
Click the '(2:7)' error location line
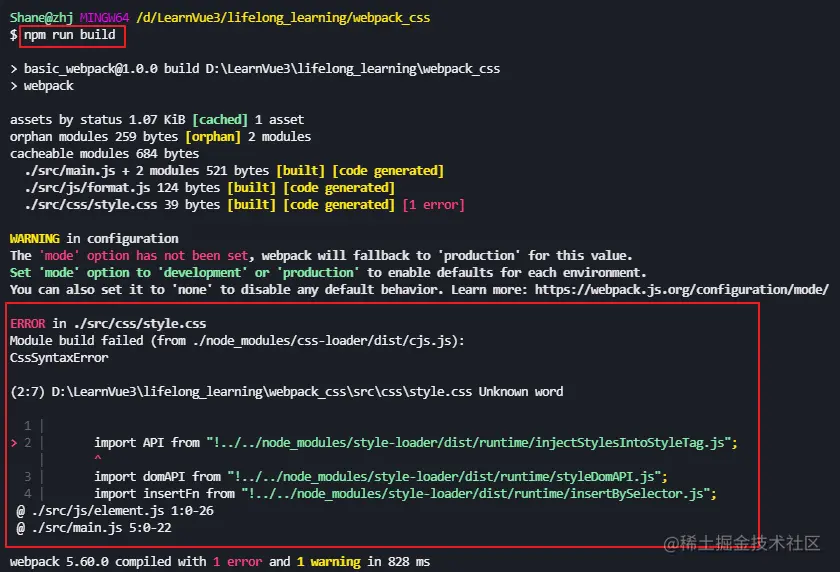287,392
